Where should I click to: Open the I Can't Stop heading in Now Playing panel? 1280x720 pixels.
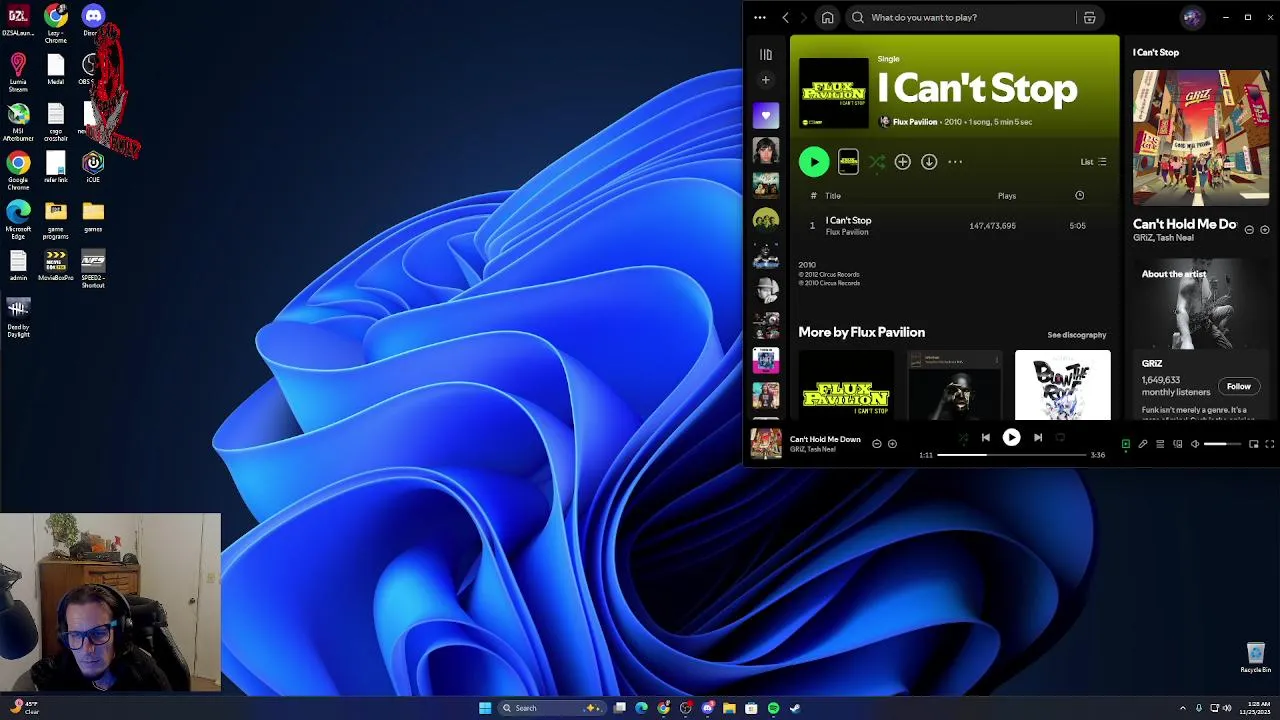point(1156,52)
